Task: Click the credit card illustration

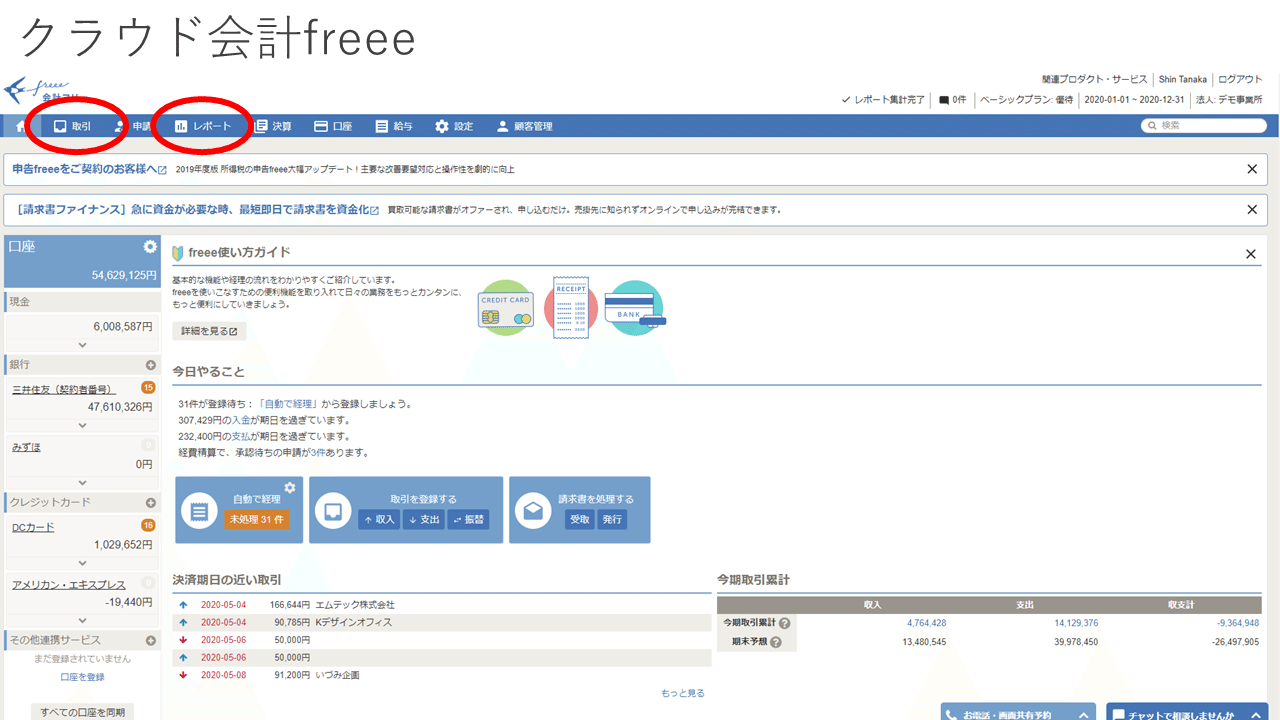Action: [x=507, y=308]
